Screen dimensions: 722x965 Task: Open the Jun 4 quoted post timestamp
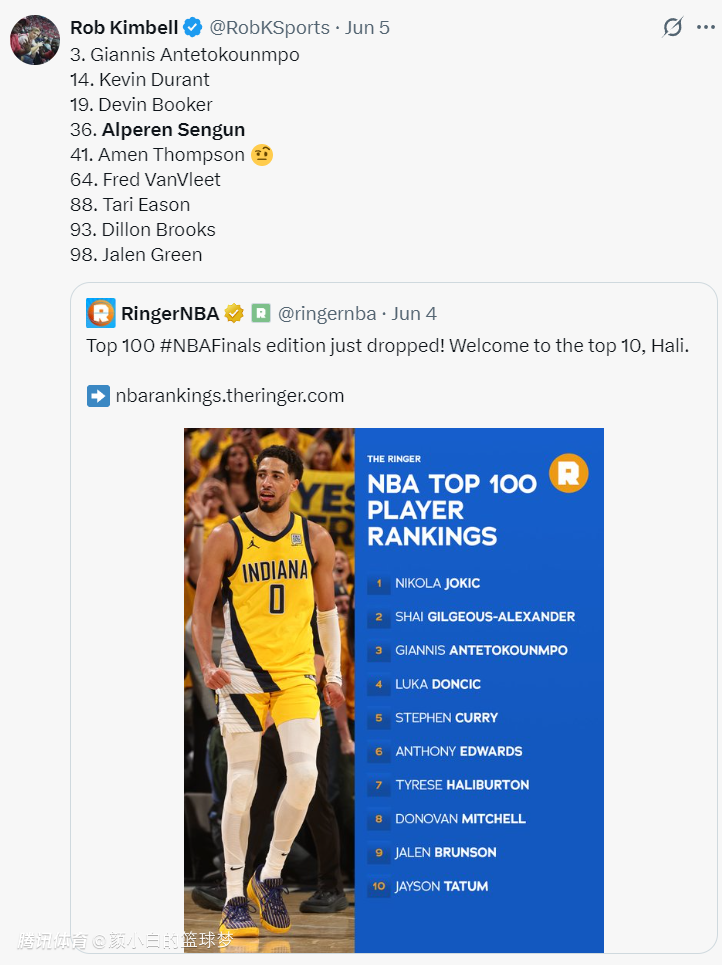point(414,313)
